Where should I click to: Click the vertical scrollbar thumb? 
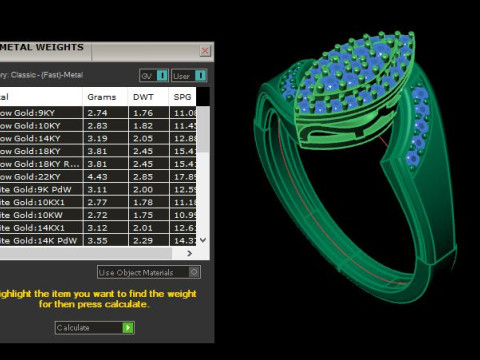(x=203, y=129)
